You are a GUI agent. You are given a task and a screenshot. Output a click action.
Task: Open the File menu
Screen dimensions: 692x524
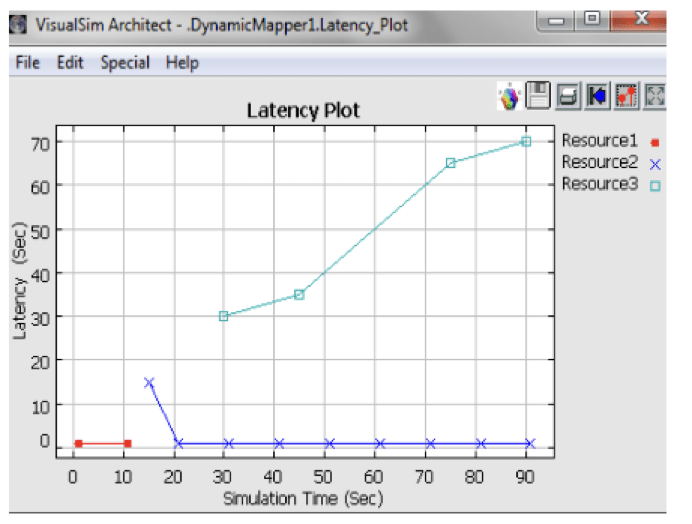tap(27, 62)
